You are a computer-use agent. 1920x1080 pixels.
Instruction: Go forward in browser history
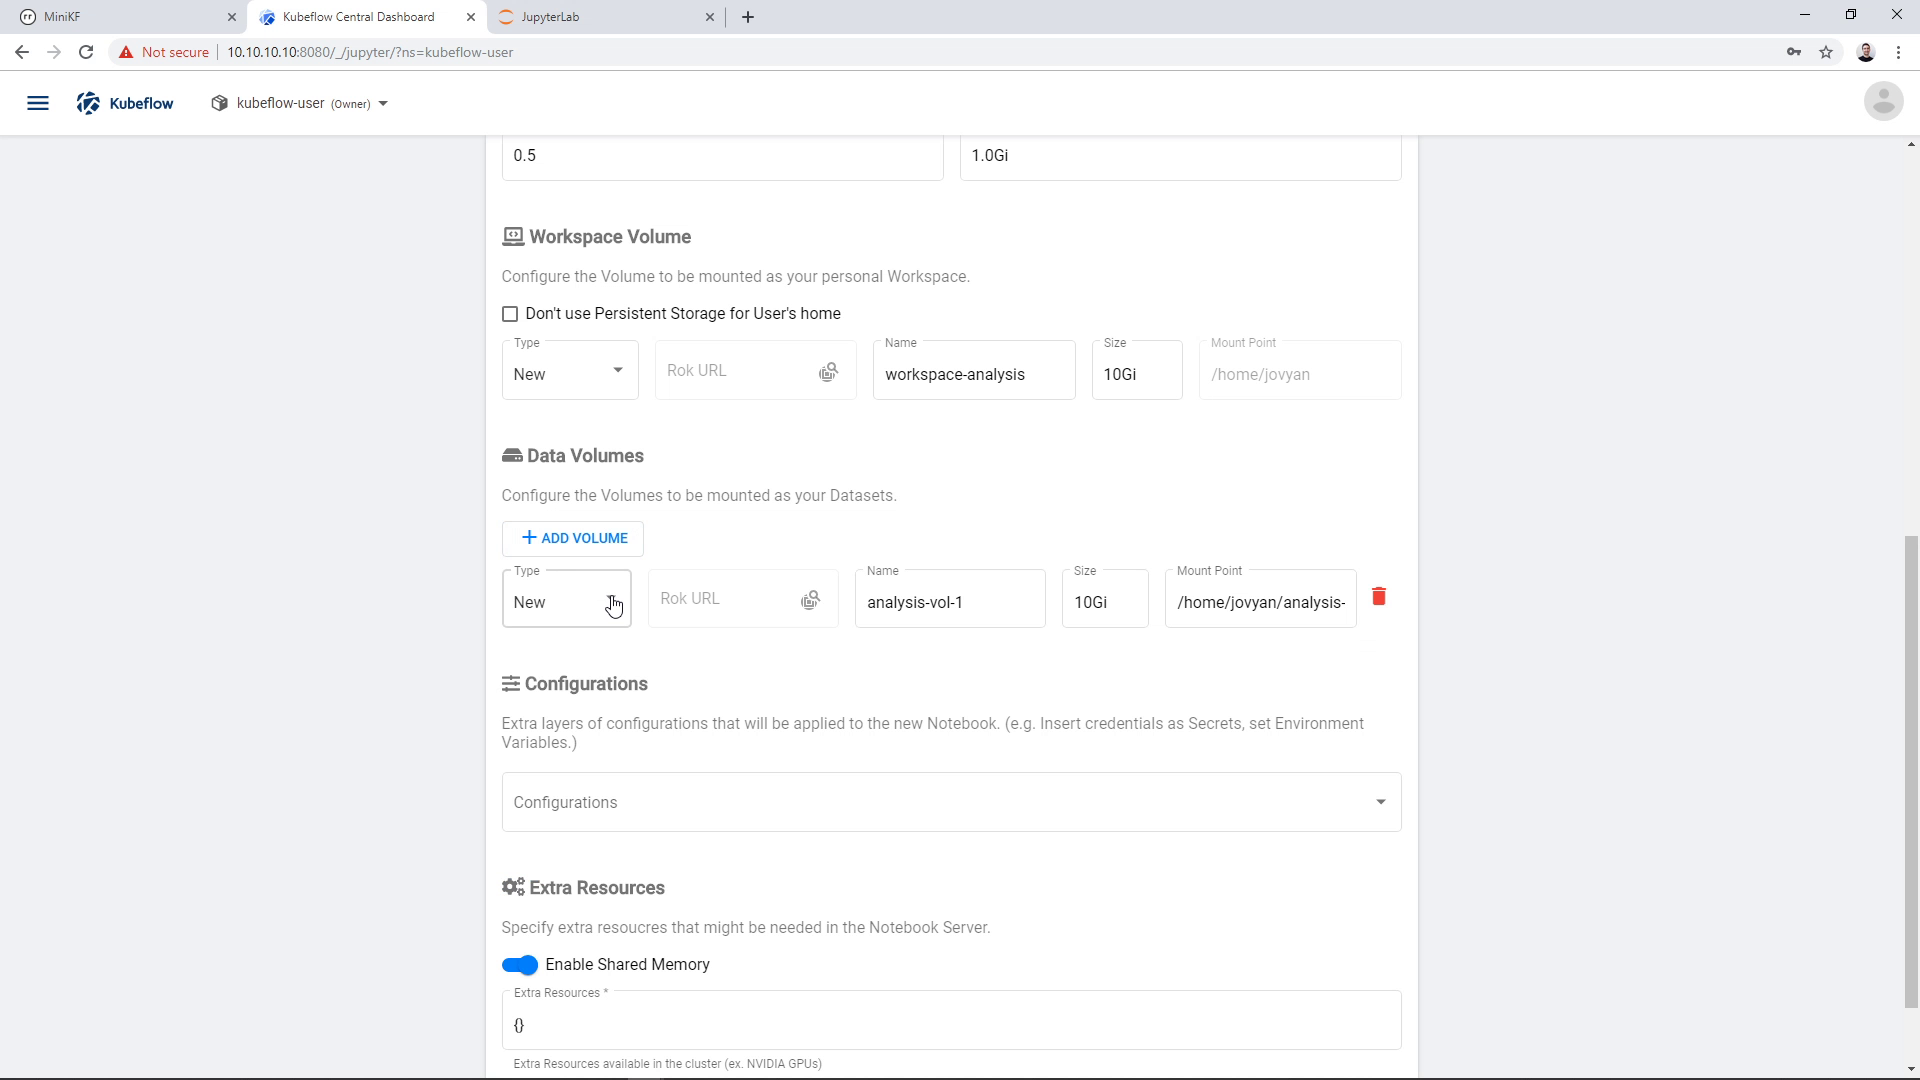coord(54,52)
